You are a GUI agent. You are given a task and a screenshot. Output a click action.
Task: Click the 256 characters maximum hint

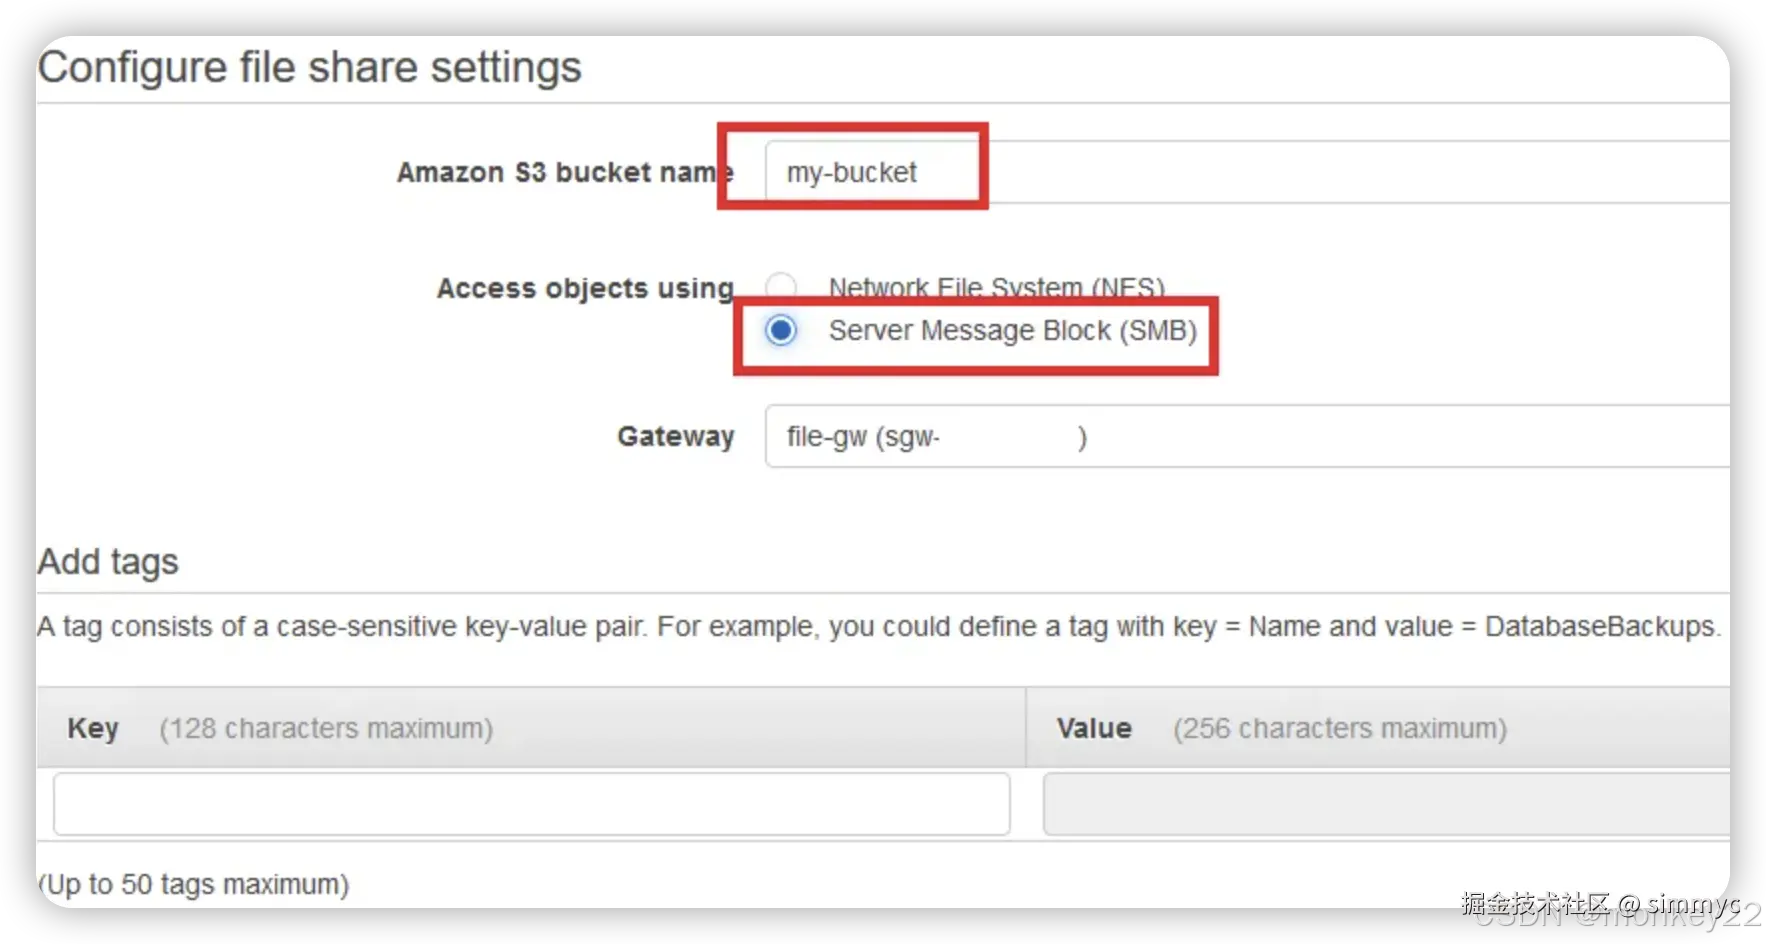pyautogui.click(x=1340, y=728)
